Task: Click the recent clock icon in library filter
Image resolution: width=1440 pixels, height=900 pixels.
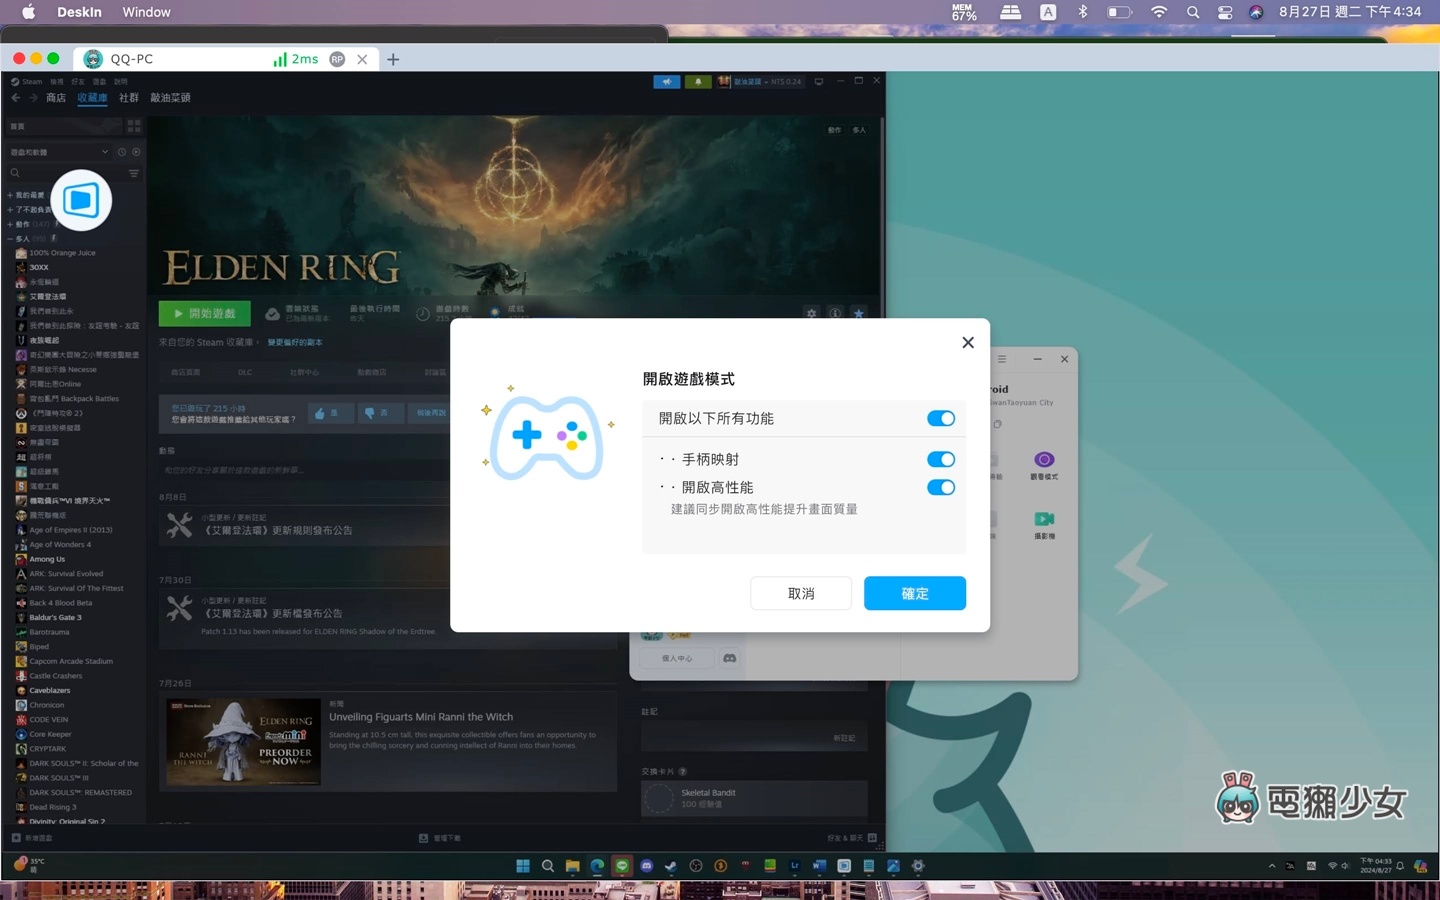Action: (x=122, y=152)
